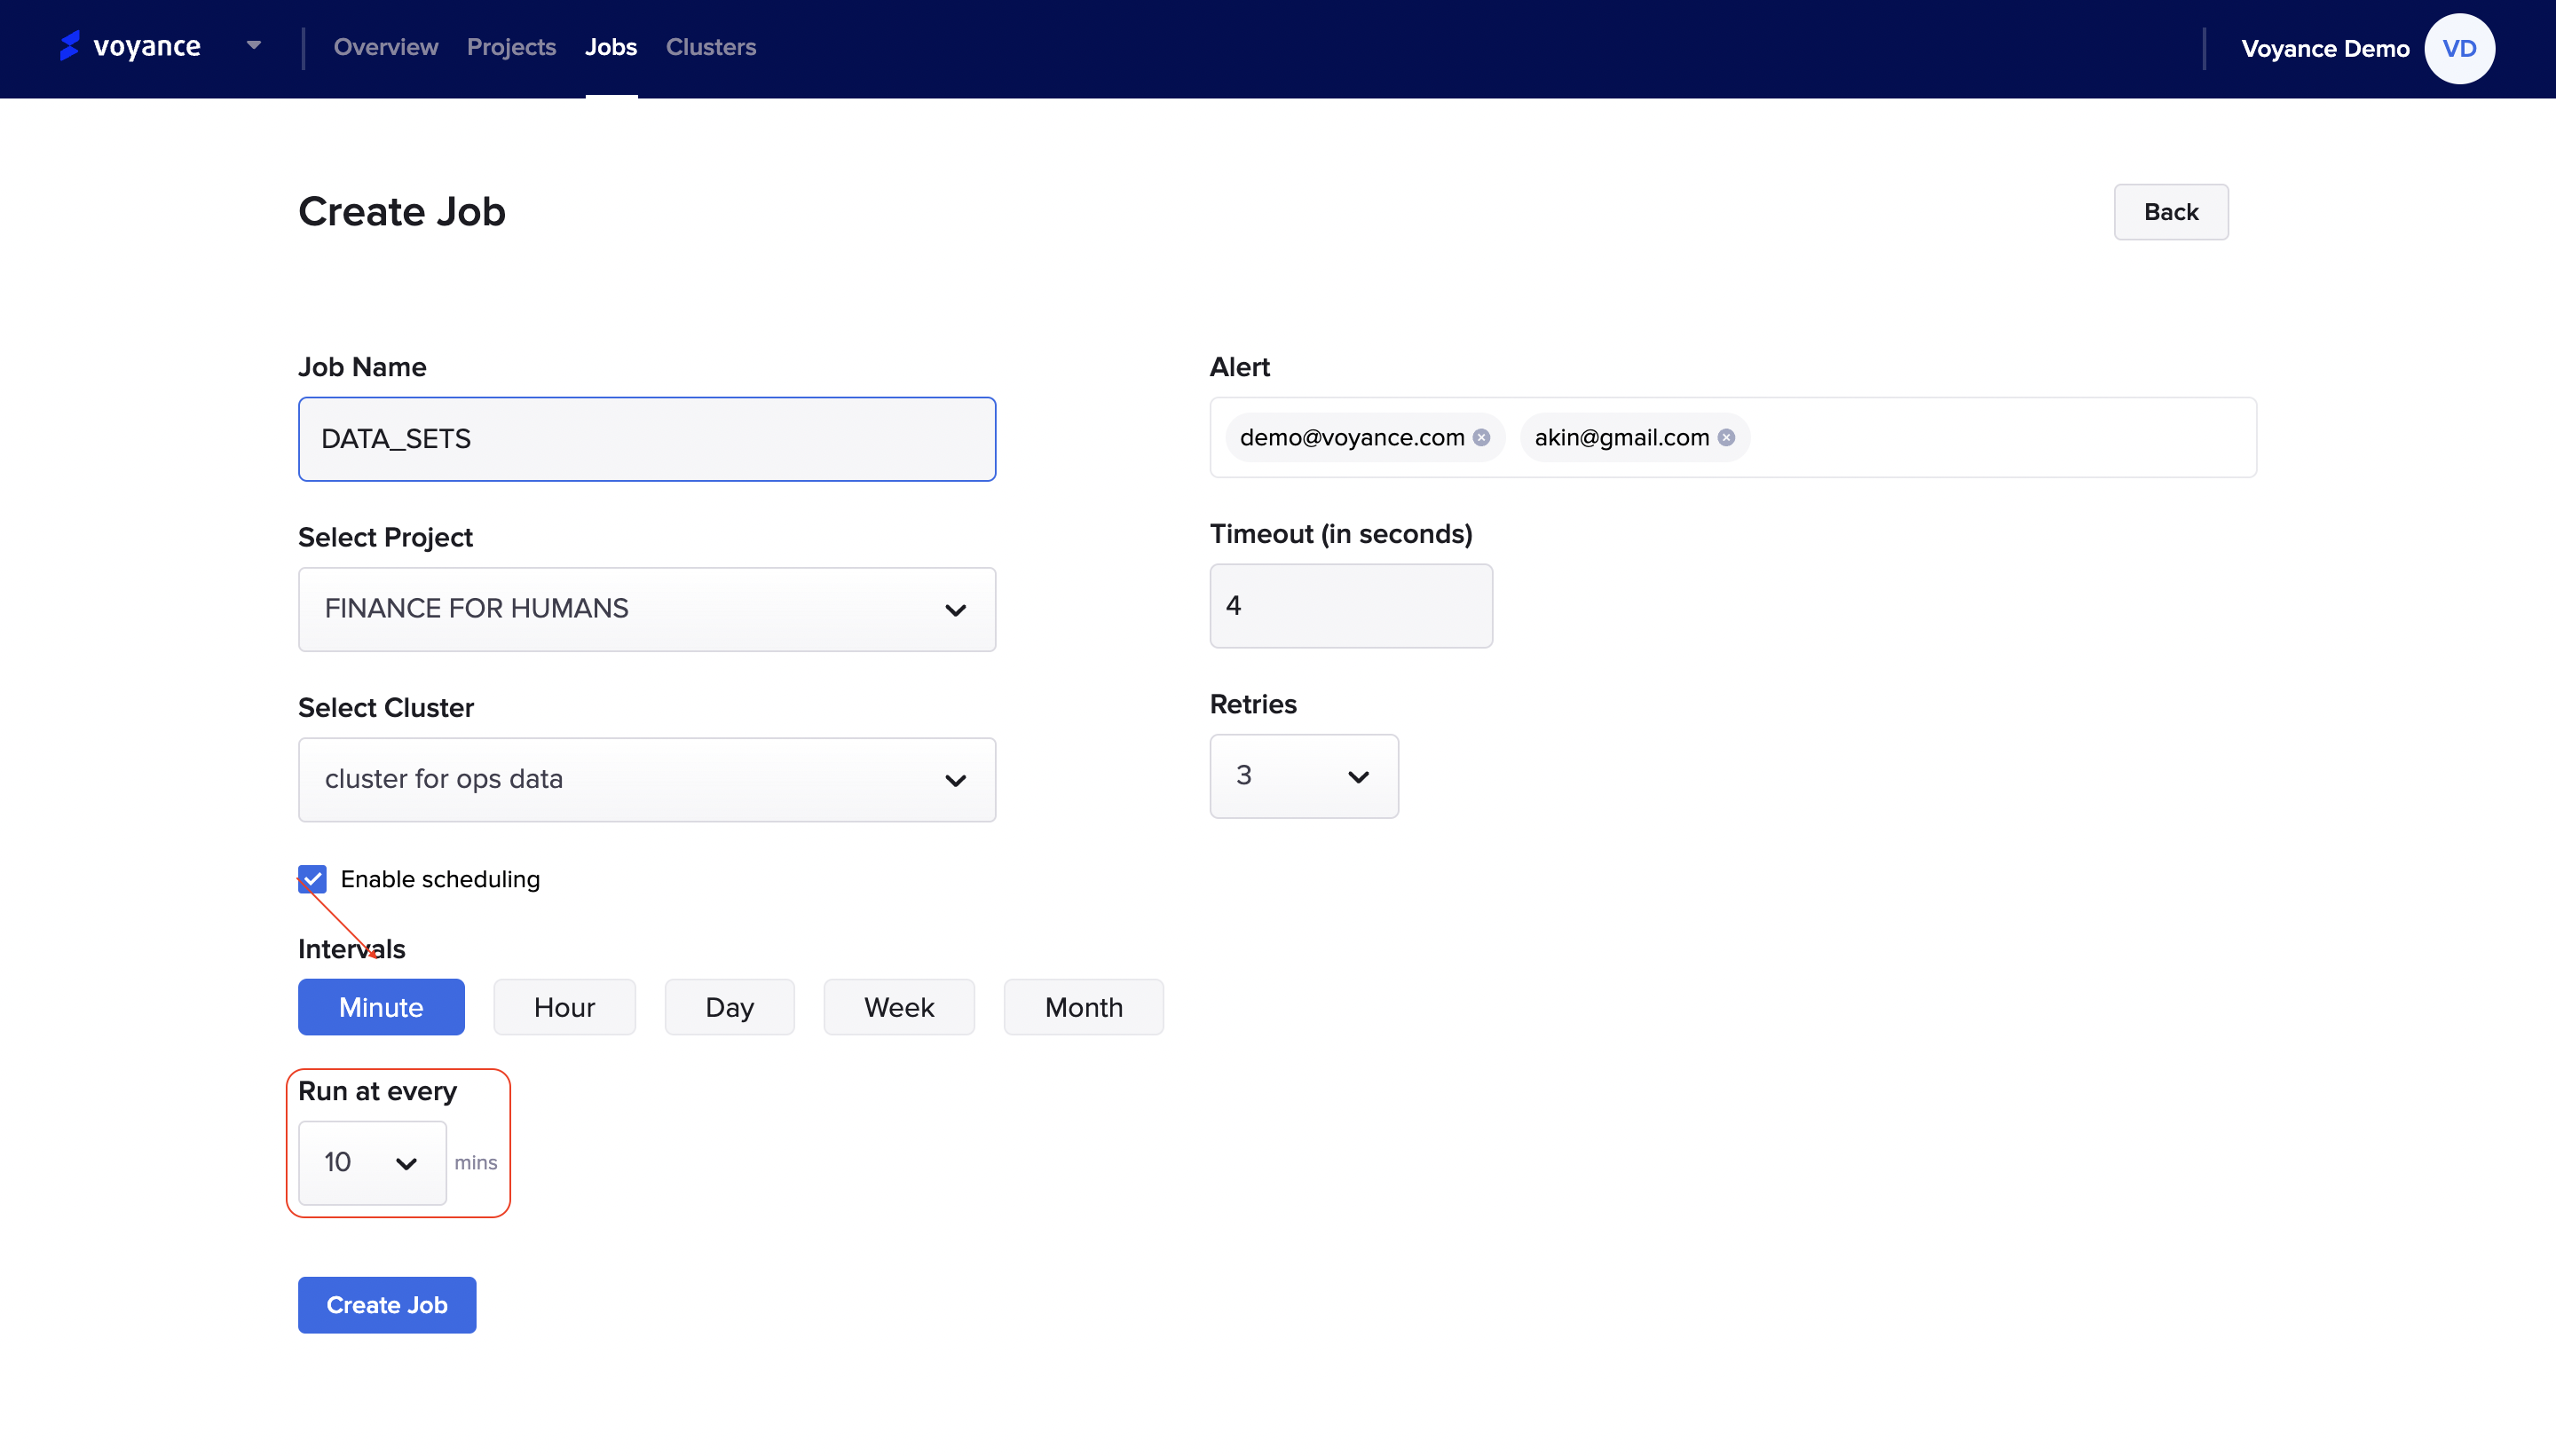Select the Day interval
This screenshot has width=2556, height=1456.
click(x=729, y=1007)
